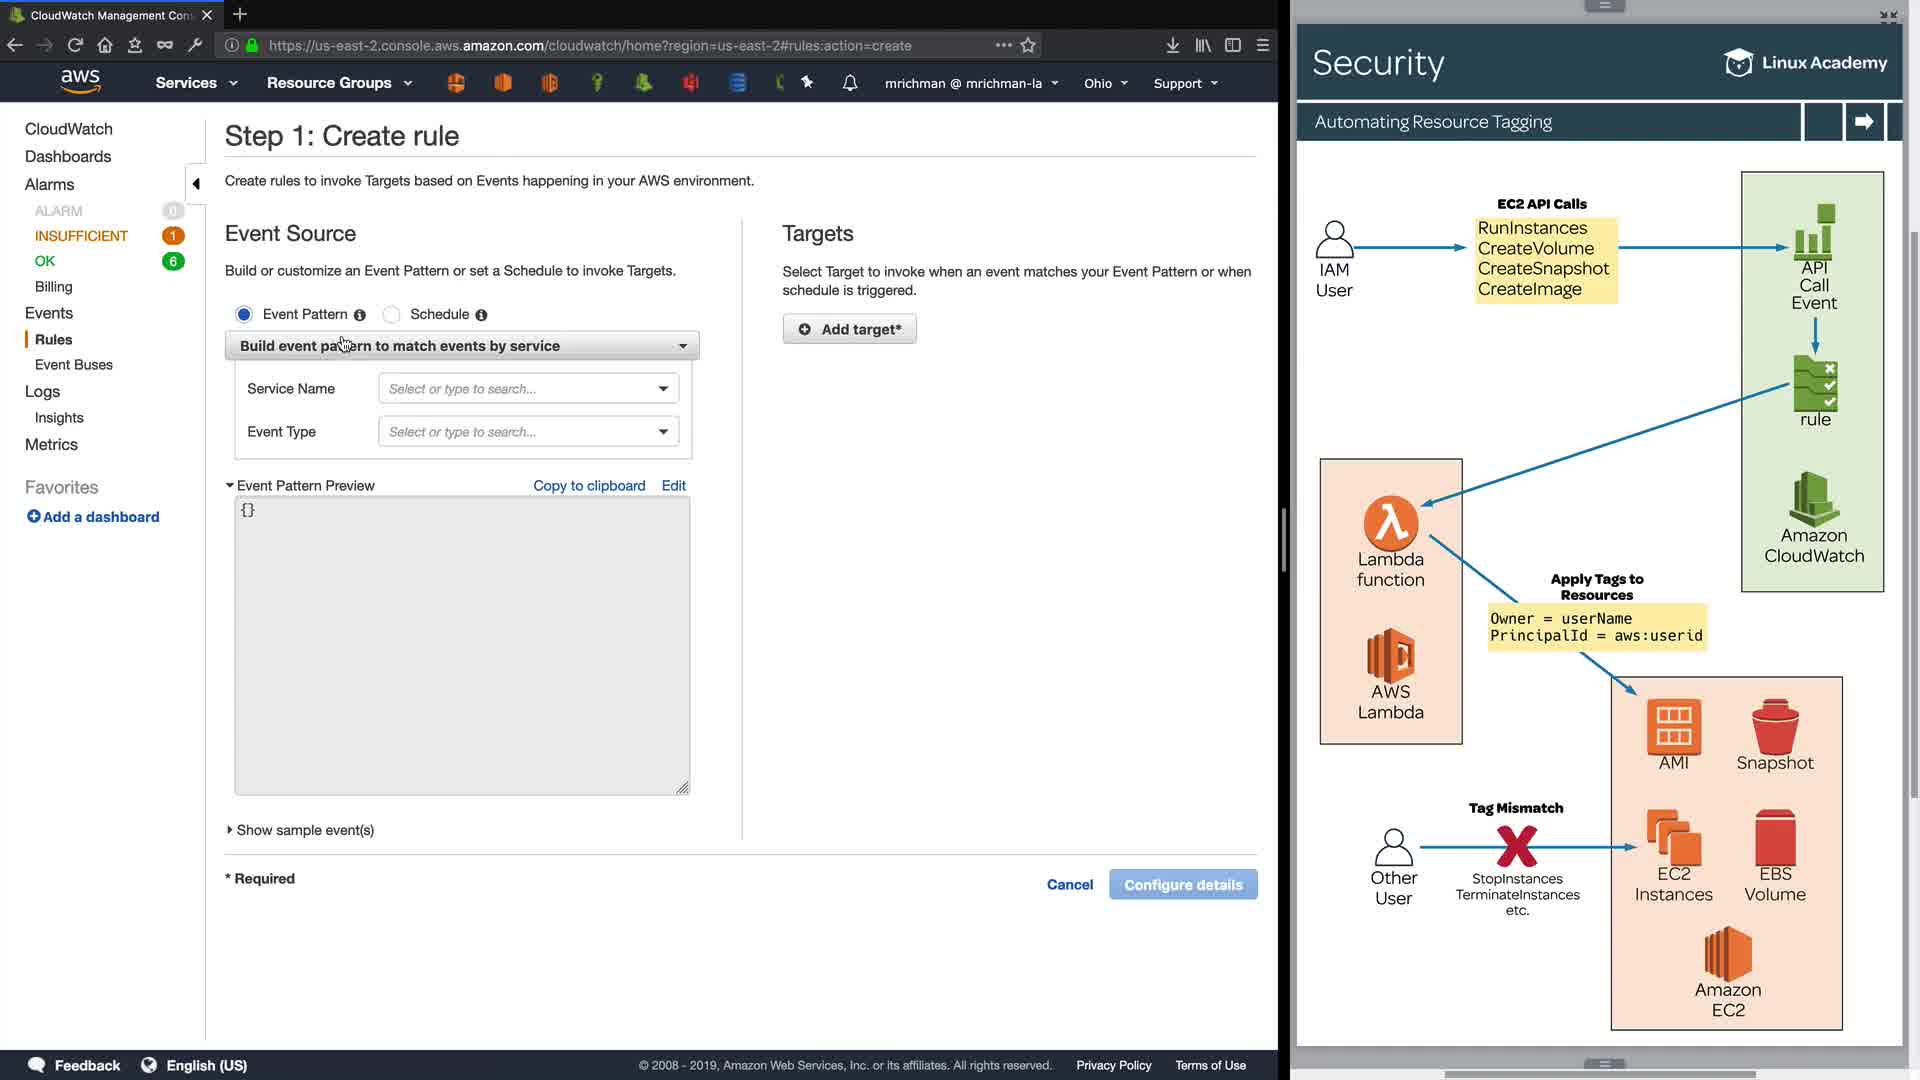Click the next slide arrow in Linux Academy panel
Screen dimensions: 1920x1080
coord(1864,122)
